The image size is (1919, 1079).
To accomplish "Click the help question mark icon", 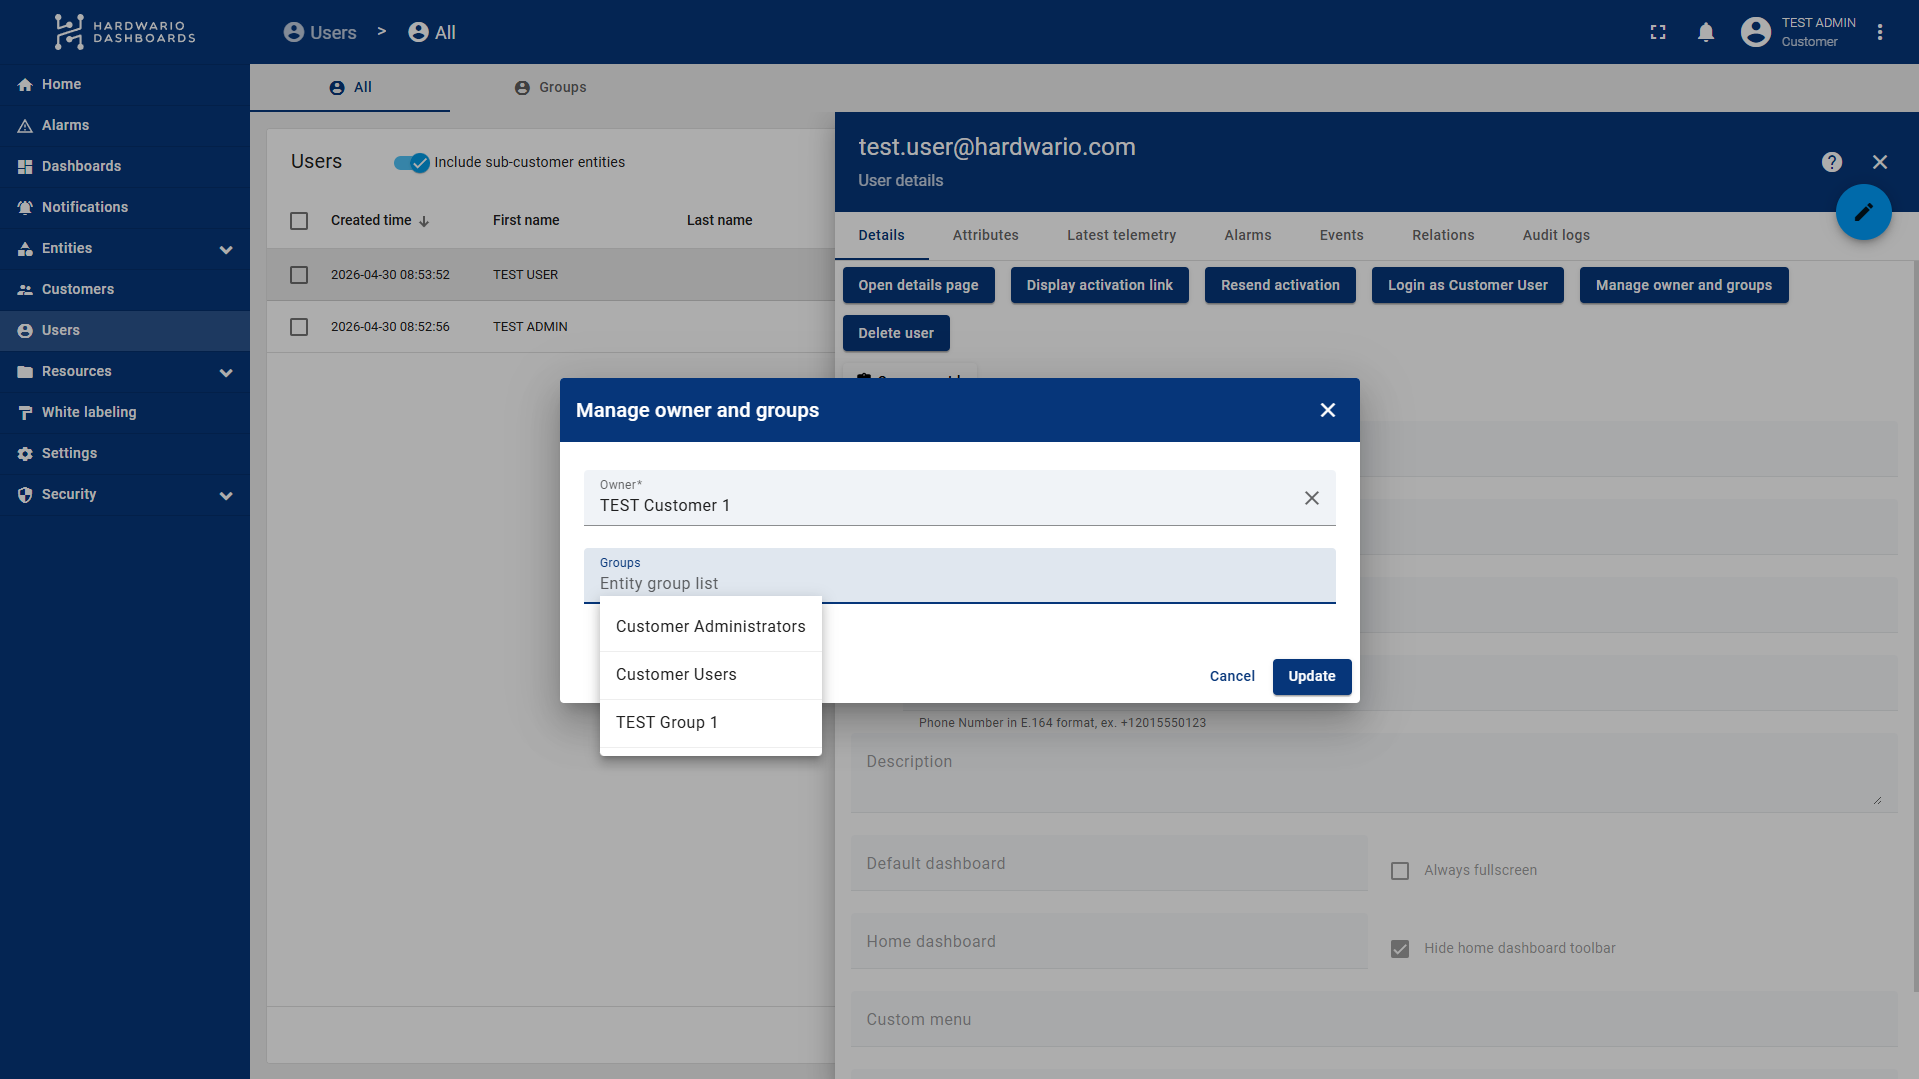I will 1832,162.
